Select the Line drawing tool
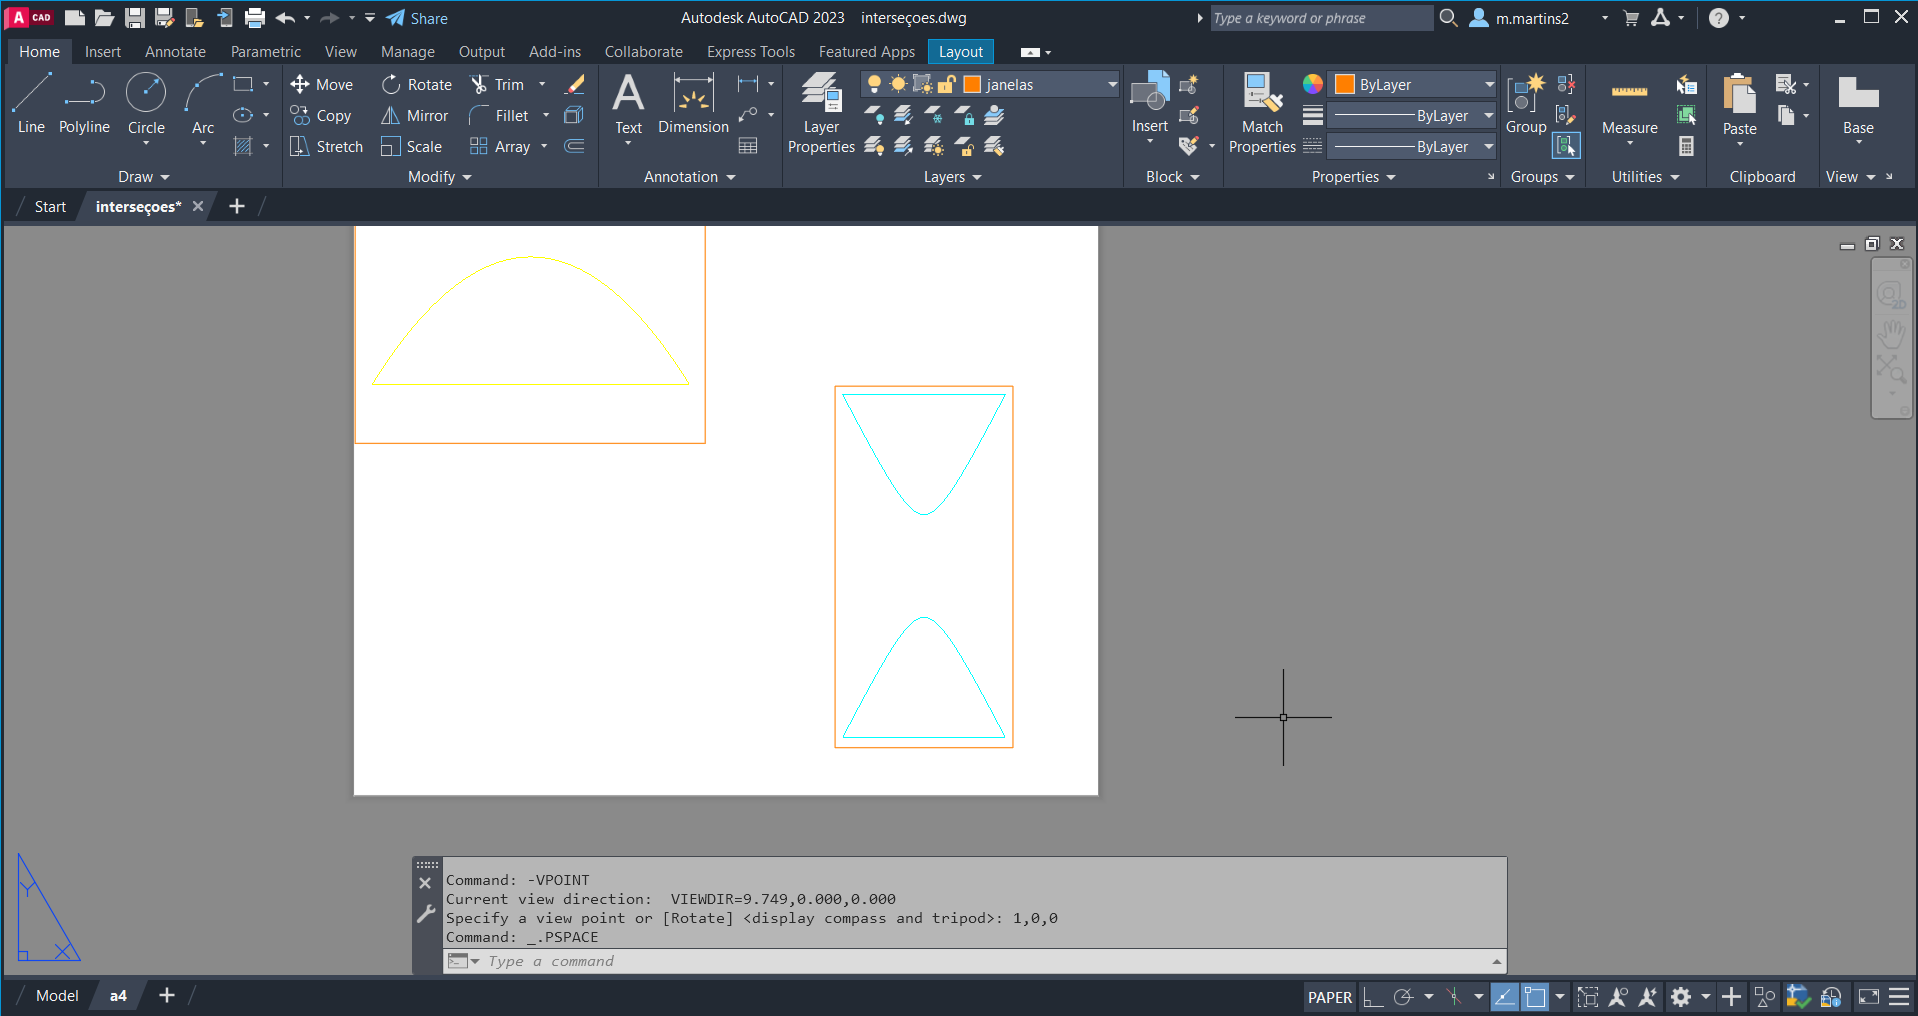The image size is (1918, 1016). pos(31,103)
